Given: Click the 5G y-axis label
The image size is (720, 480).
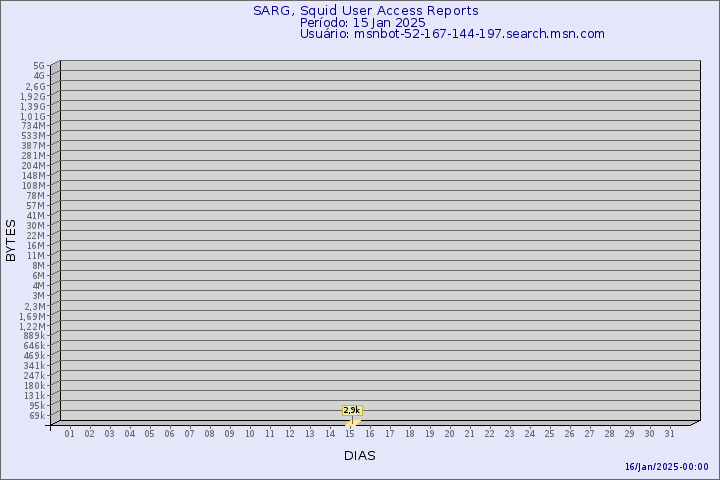Looking at the screenshot, I should pyautogui.click(x=39, y=66).
